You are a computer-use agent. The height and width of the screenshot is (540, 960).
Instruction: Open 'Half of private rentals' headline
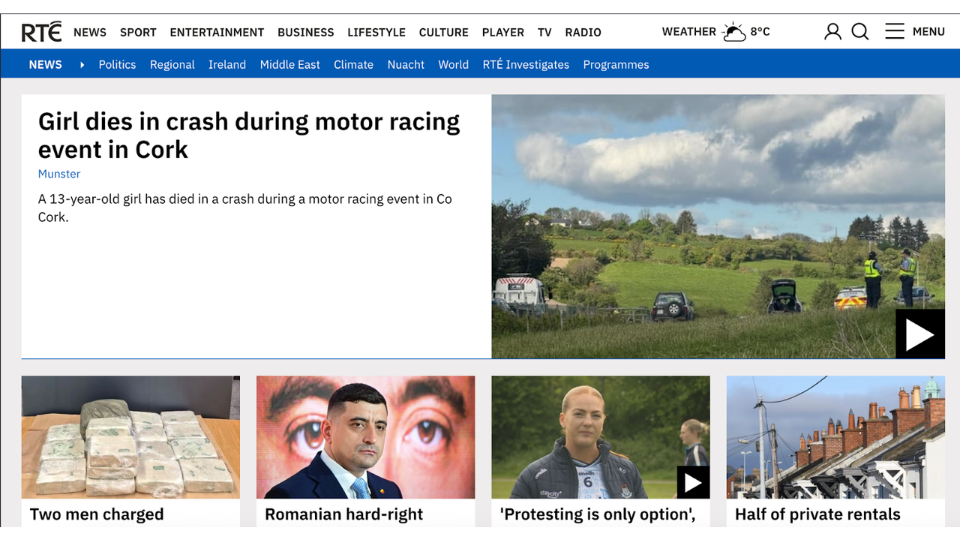click(817, 514)
